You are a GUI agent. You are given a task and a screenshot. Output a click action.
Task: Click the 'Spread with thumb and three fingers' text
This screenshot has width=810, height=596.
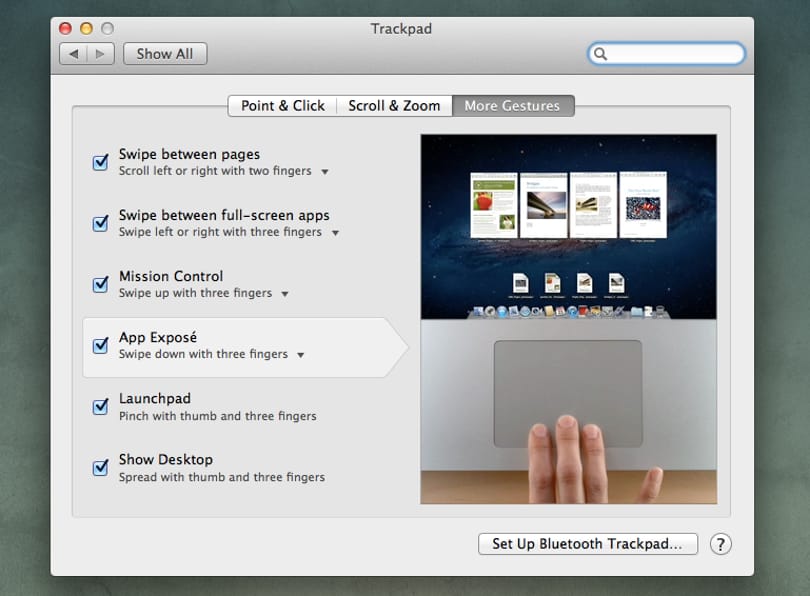pyautogui.click(x=222, y=477)
